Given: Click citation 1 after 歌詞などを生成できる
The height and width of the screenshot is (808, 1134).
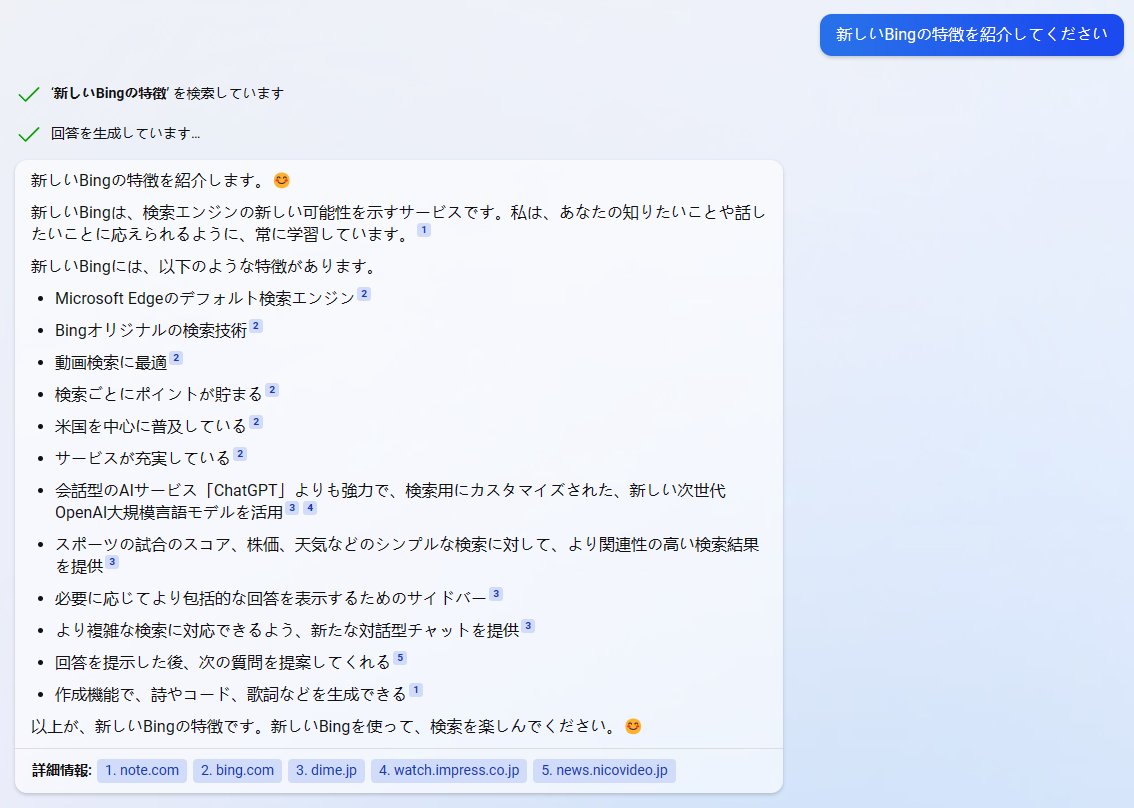Looking at the screenshot, I should pyautogui.click(x=416, y=689).
